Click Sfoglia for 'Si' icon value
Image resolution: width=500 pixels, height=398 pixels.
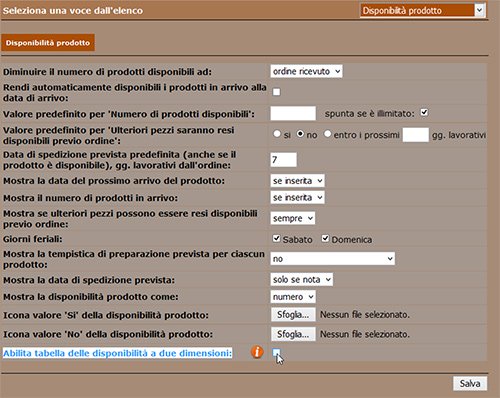[x=293, y=314]
